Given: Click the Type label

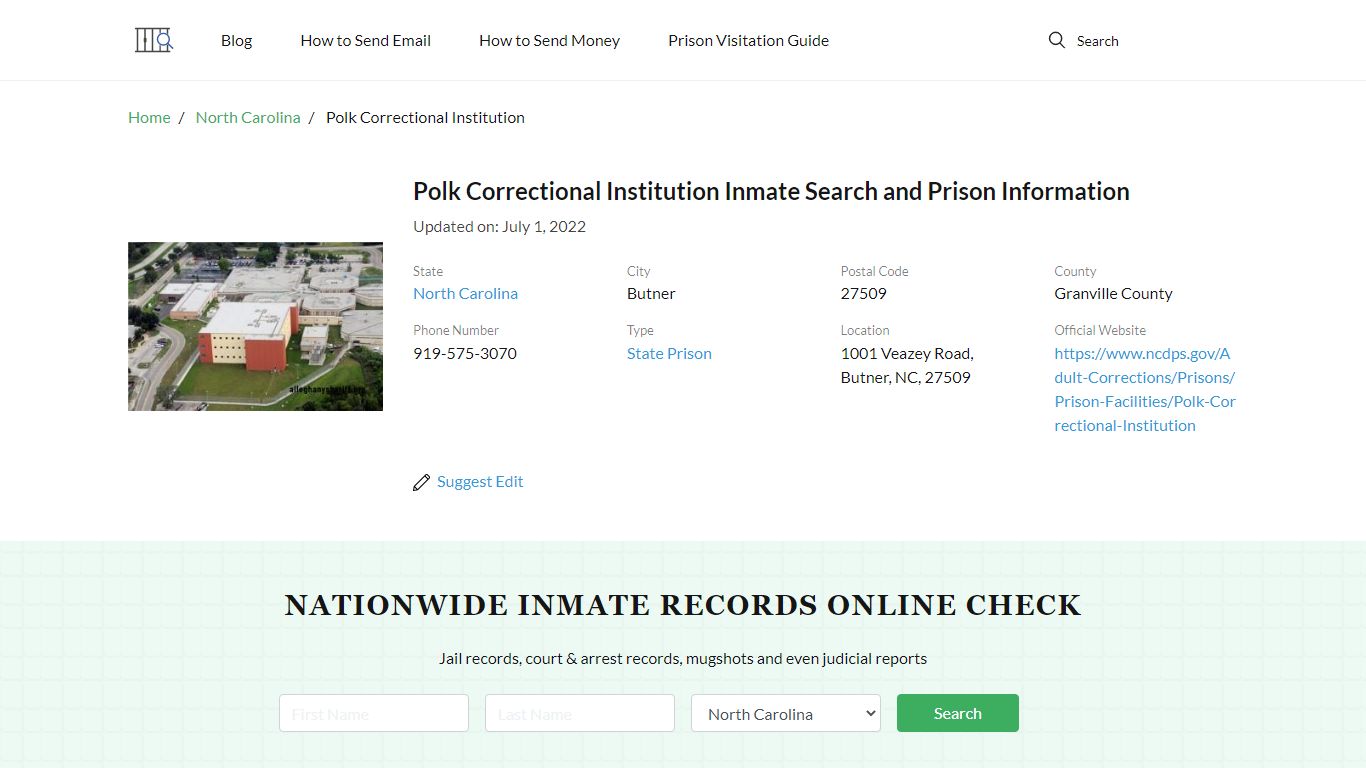Looking at the screenshot, I should pyautogui.click(x=640, y=330).
